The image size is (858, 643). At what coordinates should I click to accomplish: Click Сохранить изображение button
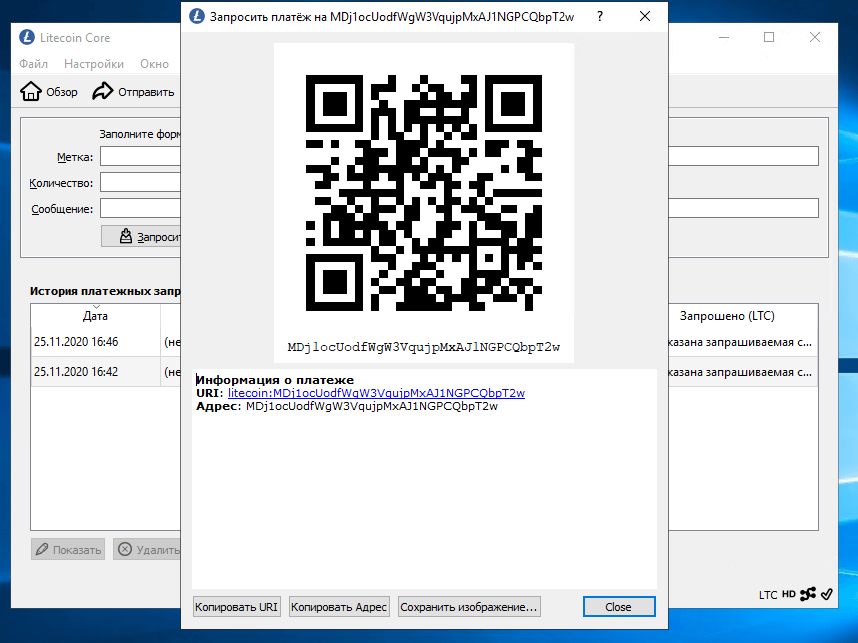(469, 606)
